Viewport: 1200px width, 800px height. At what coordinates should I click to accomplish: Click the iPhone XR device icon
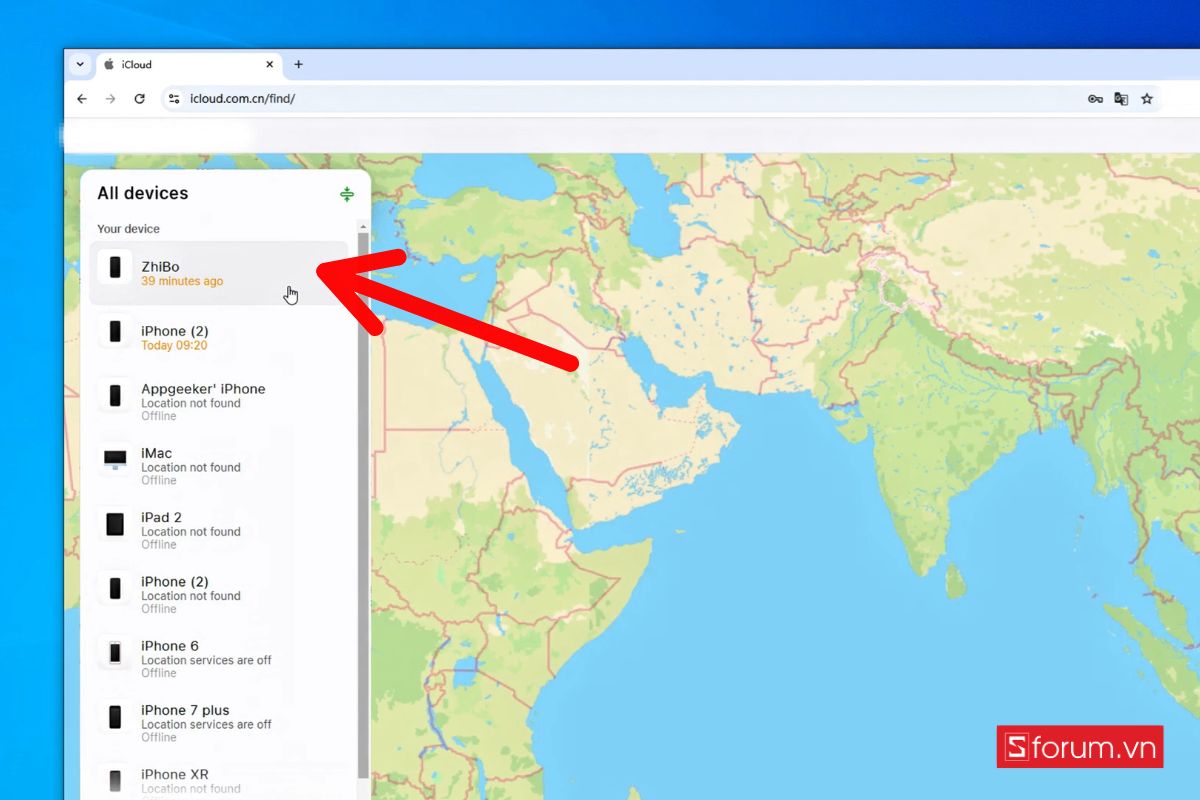(115, 781)
